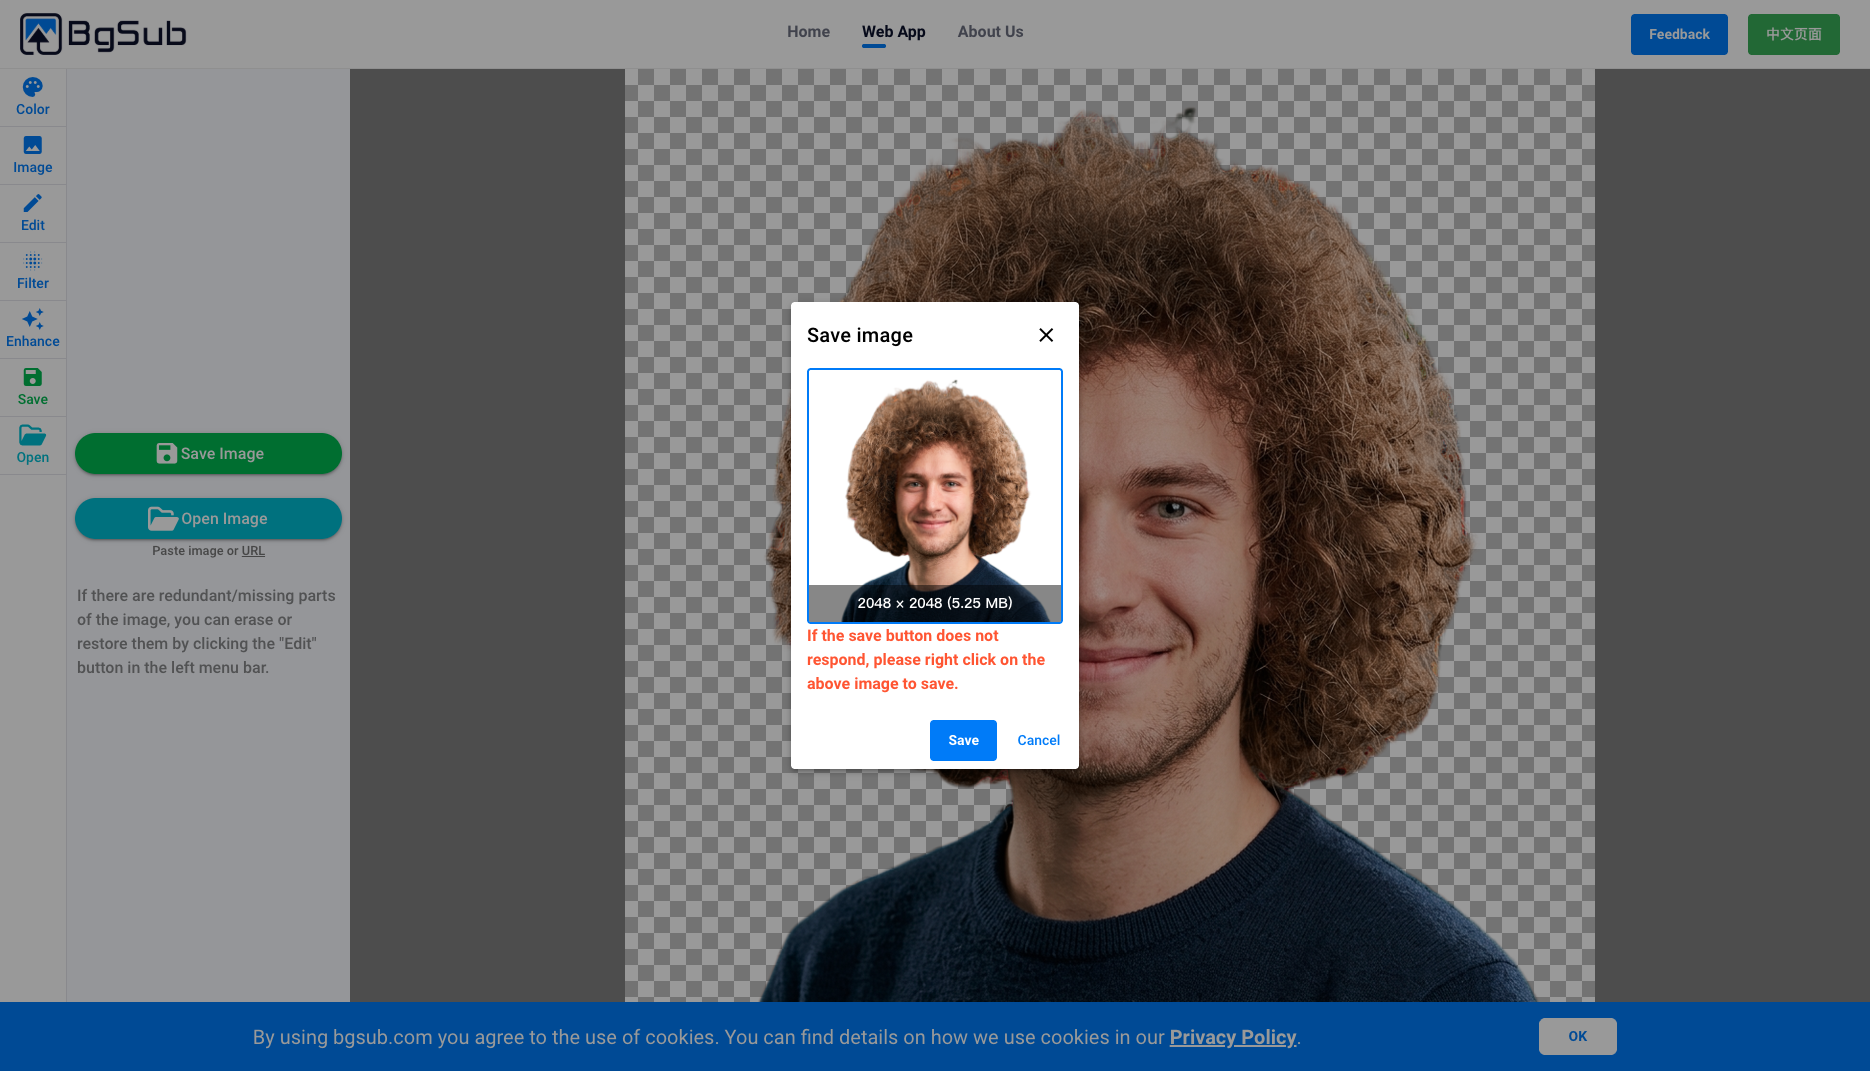The height and width of the screenshot is (1071, 1870).
Task: Open the Filter tool in sidebar
Action: 33,271
